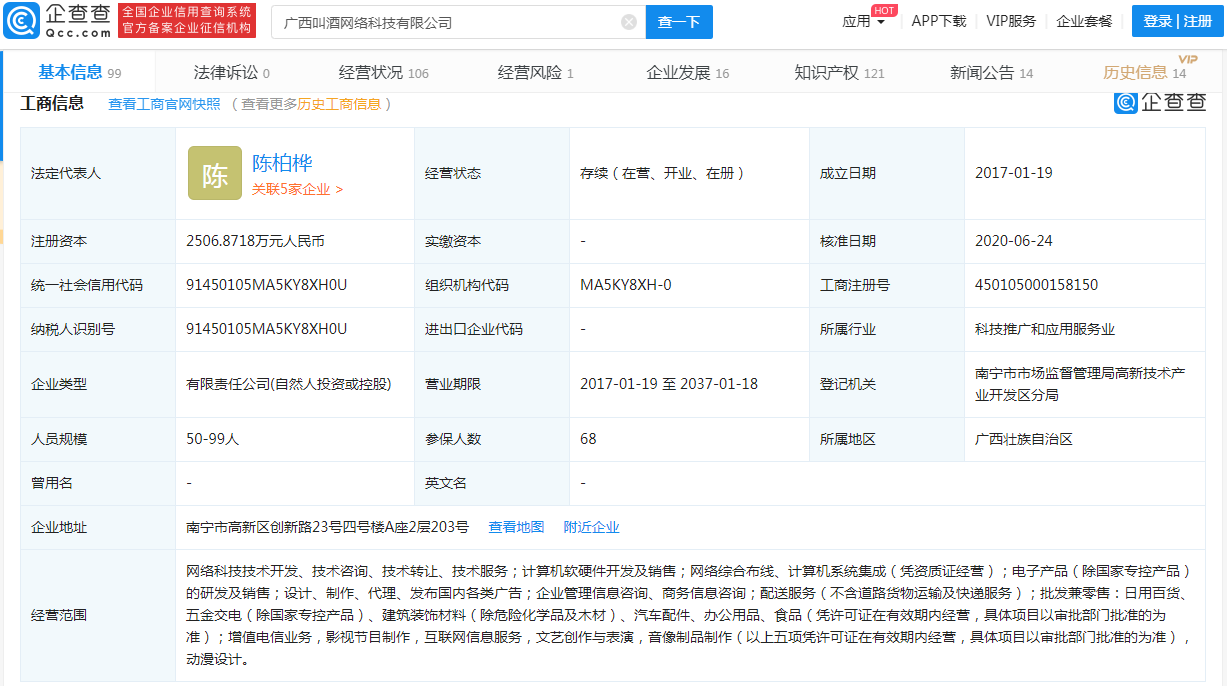Click the 登录 | 注册 button
The image size is (1227, 686).
click(x=1177, y=21)
